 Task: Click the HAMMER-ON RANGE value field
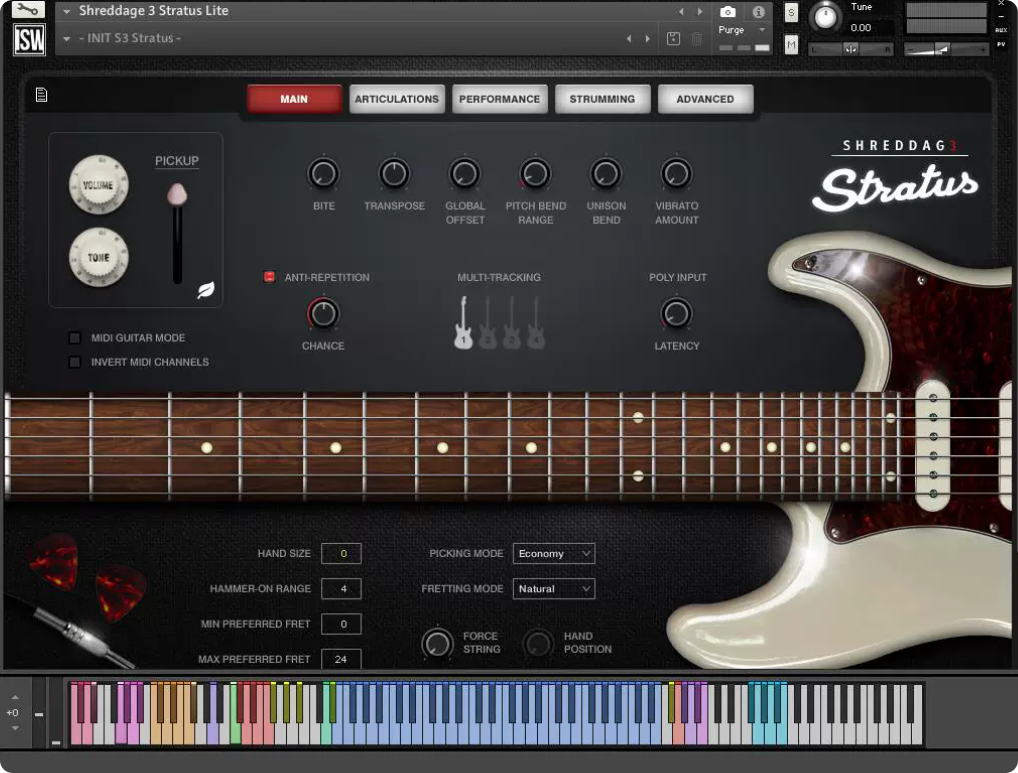pyautogui.click(x=341, y=589)
